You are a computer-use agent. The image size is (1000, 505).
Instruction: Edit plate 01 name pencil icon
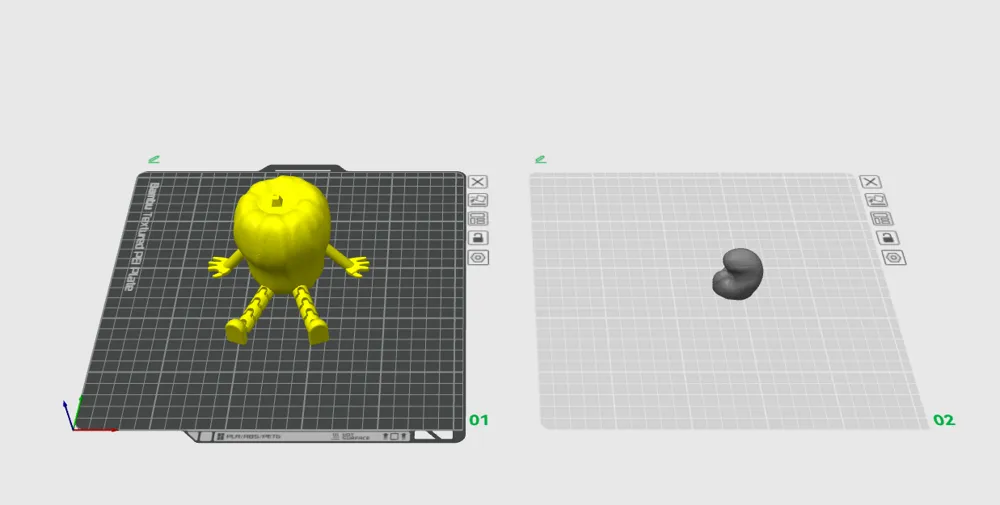point(154,159)
